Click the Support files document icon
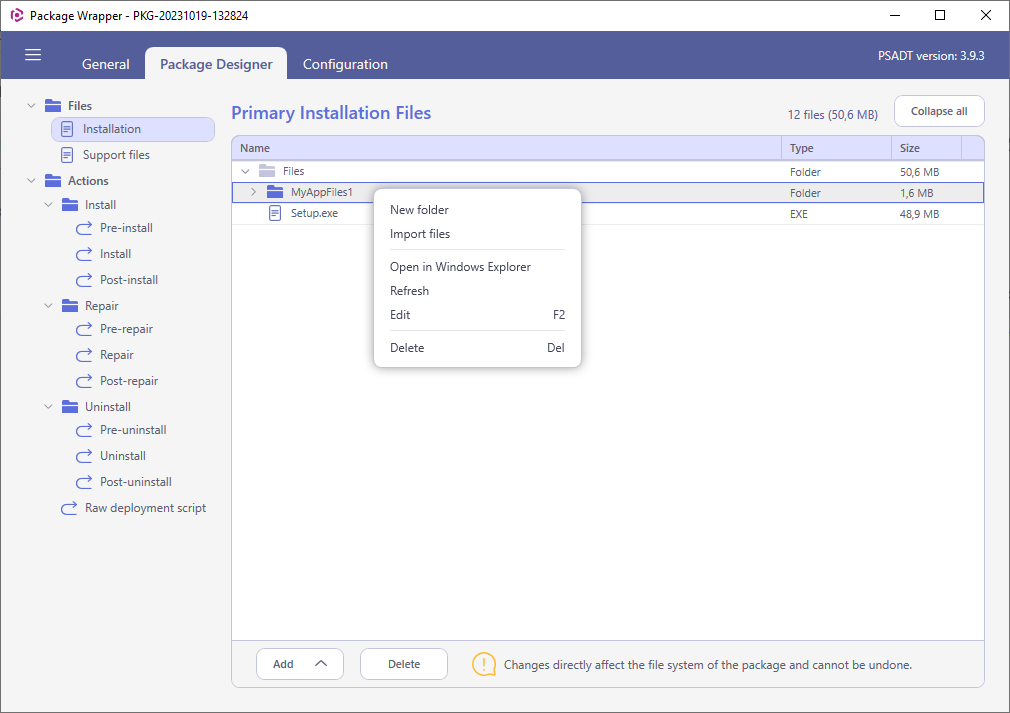 coord(67,155)
